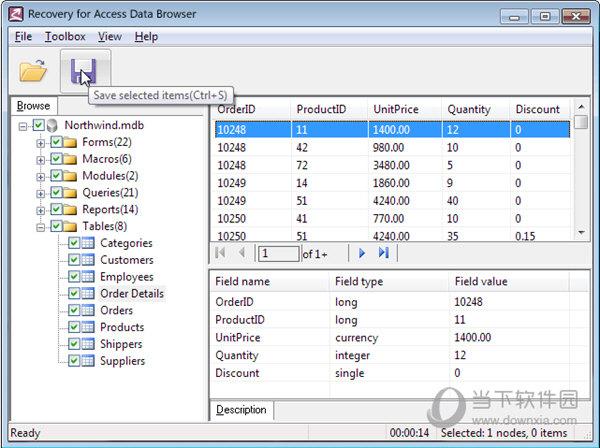Select the Employees table in tree
This screenshot has width=600, height=448.
click(x=127, y=277)
